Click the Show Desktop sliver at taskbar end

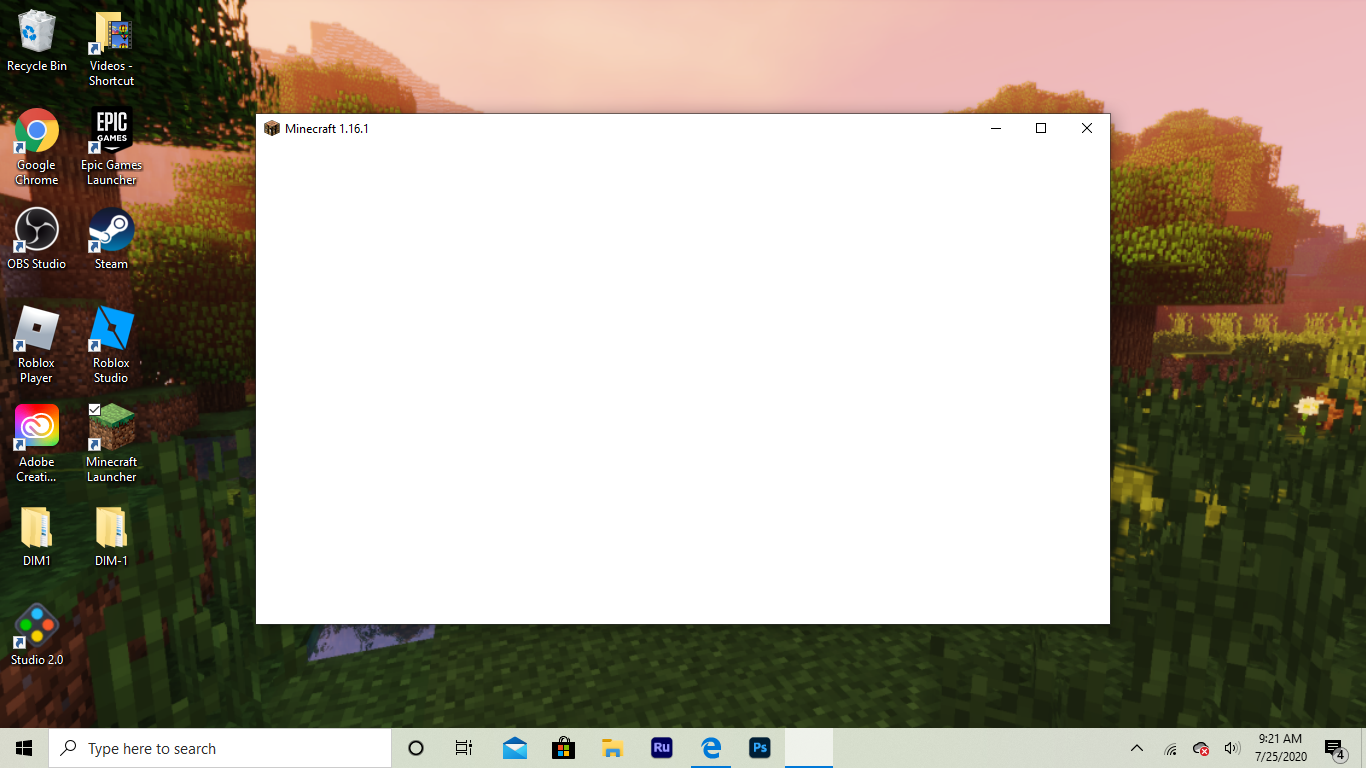1363,748
